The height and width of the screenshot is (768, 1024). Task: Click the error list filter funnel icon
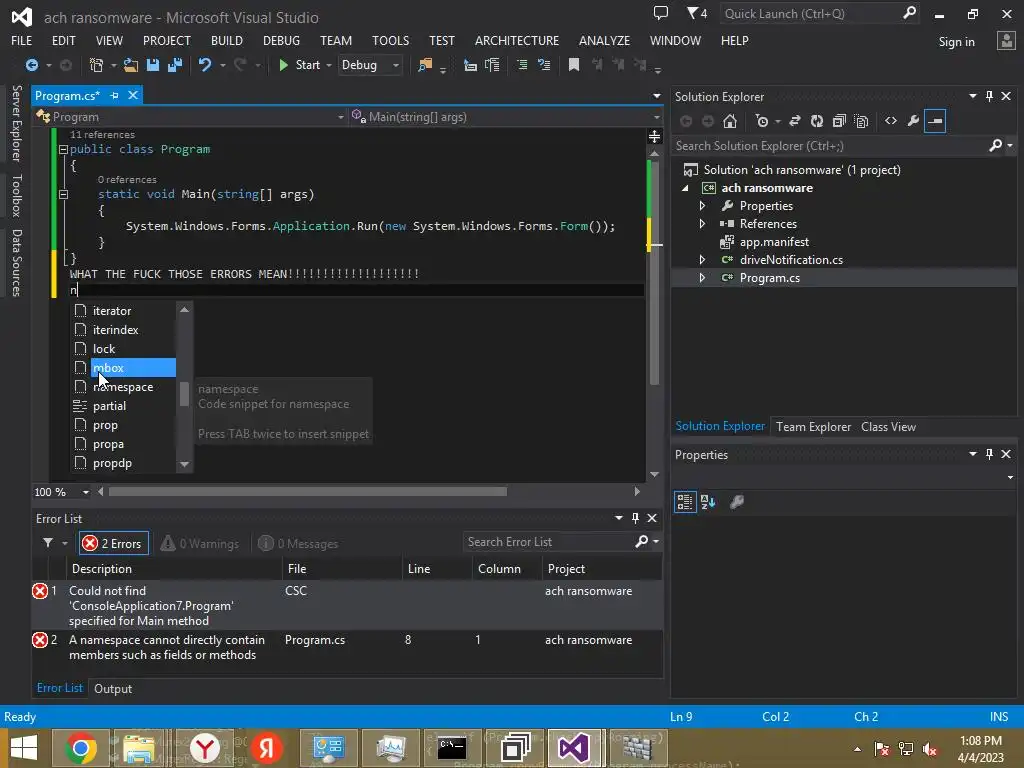tap(48, 543)
